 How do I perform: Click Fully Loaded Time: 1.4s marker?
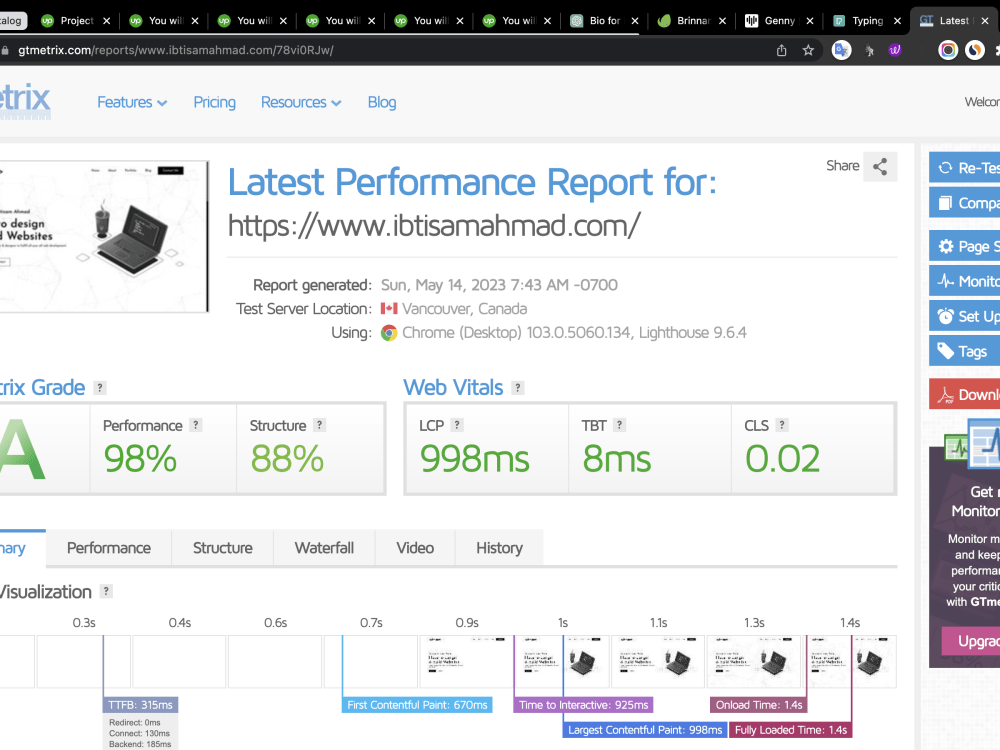click(x=791, y=730)
